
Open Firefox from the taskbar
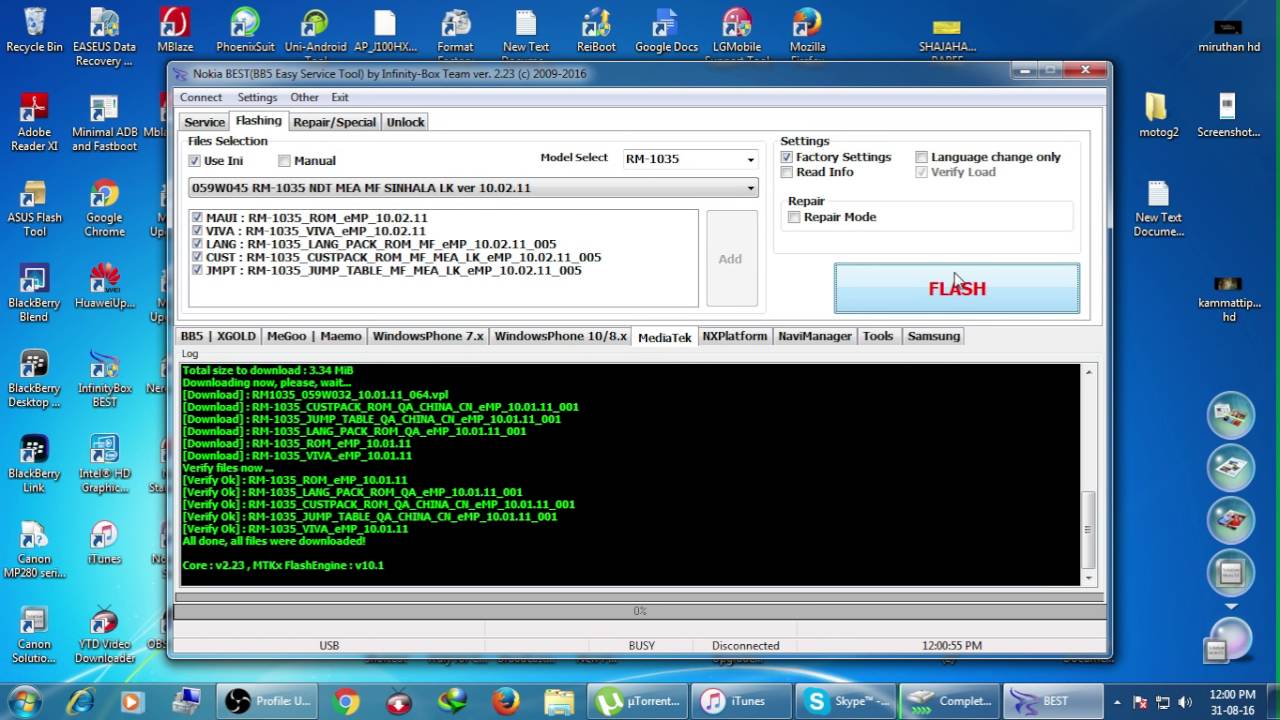click(506, 701)
